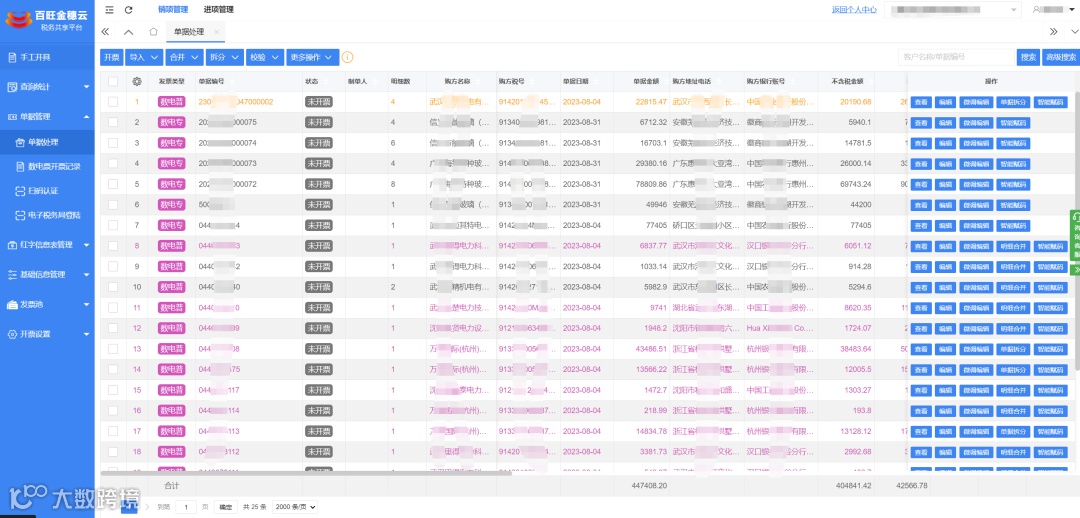
Task: Click the orange info icon beside 更多操作
Action: click(348, 57)
